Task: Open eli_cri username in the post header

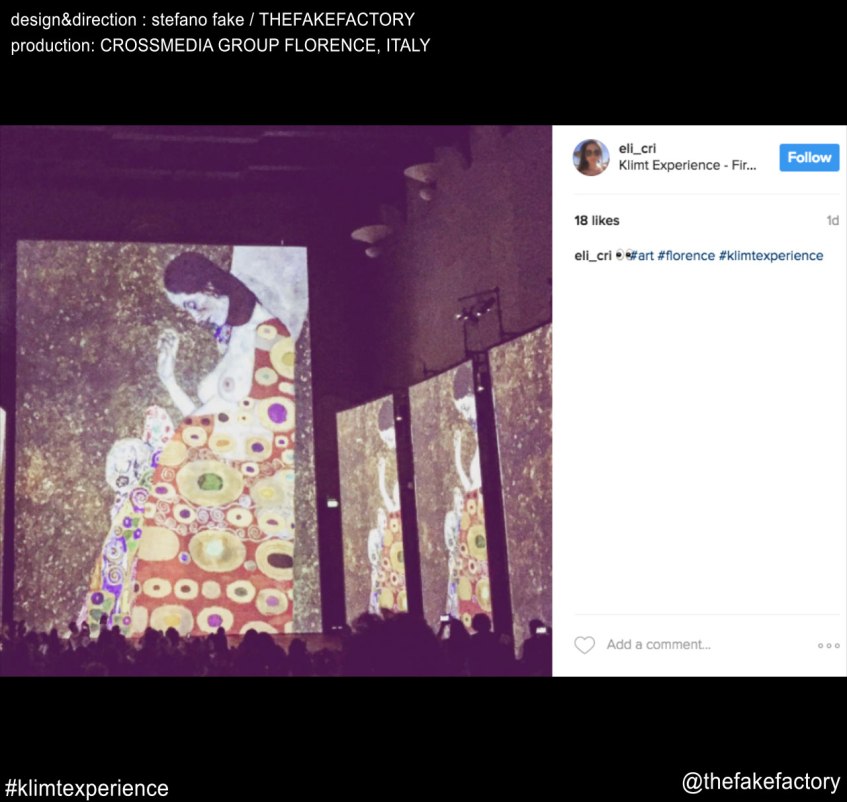Action: [x=637, y=149]
